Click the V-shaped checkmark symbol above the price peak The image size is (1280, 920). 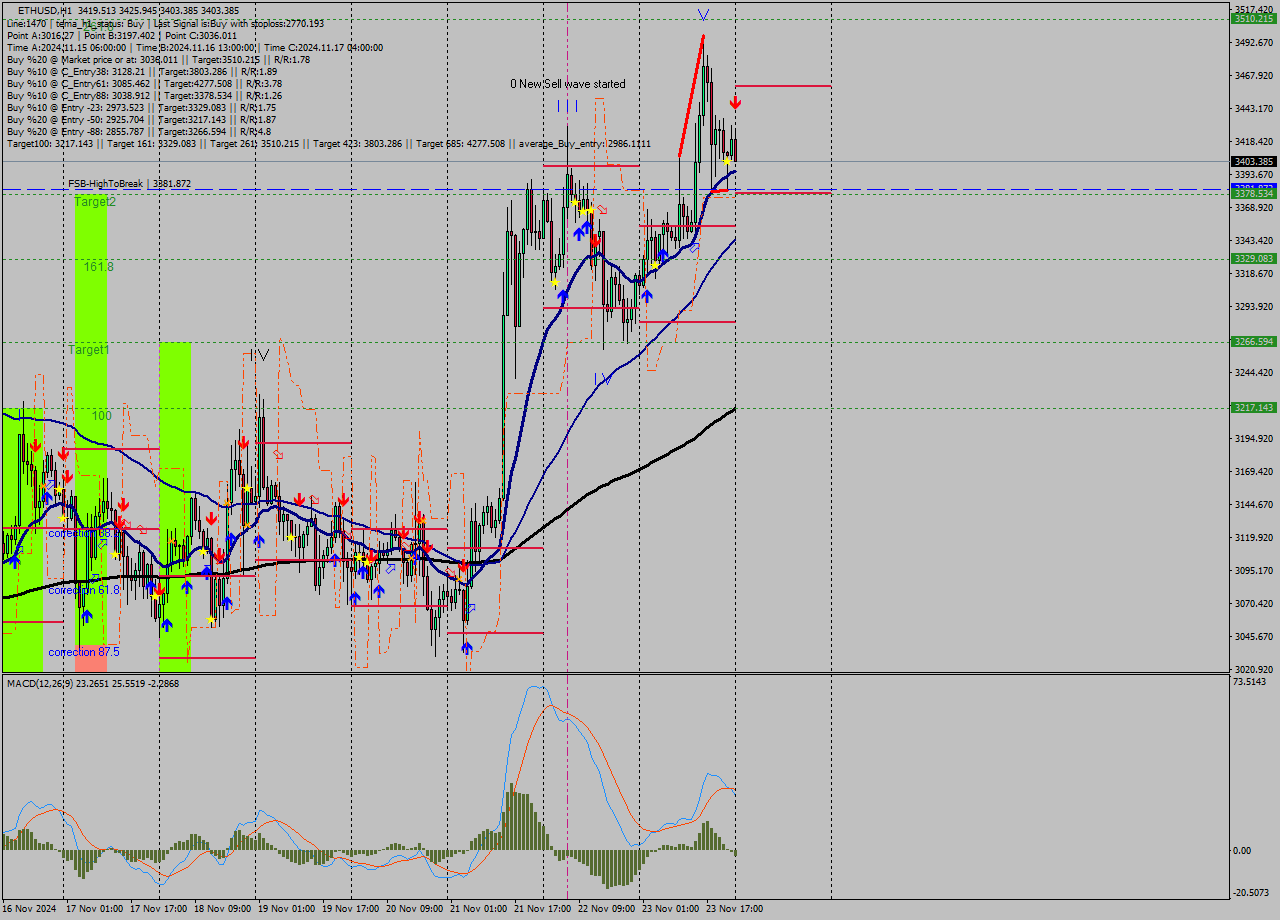point(703,13)
